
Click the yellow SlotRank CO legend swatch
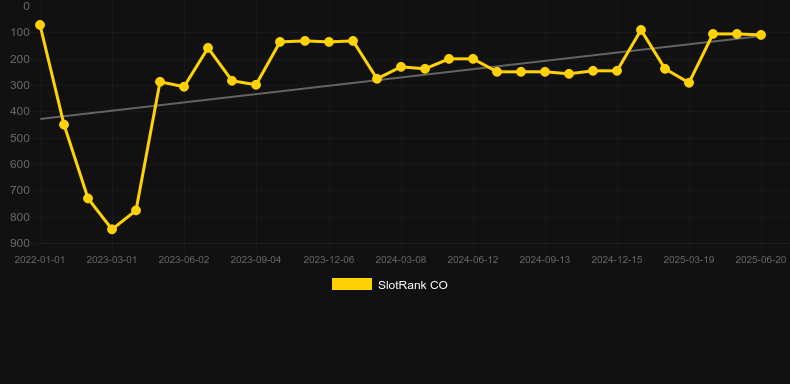[x=352, y=284]
